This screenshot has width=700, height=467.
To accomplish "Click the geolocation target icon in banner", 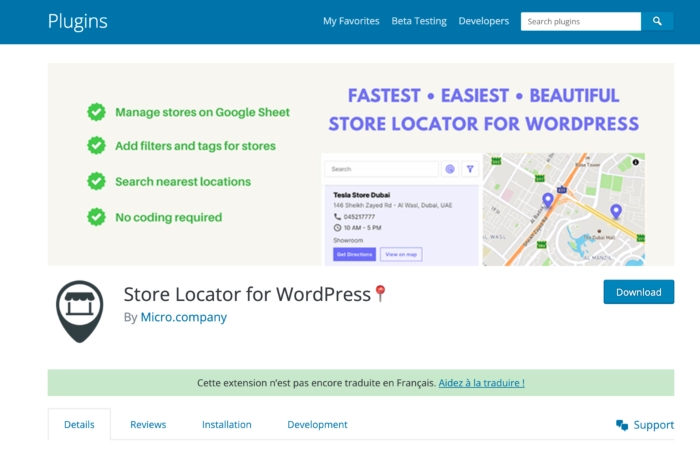I will pos(450,169).
